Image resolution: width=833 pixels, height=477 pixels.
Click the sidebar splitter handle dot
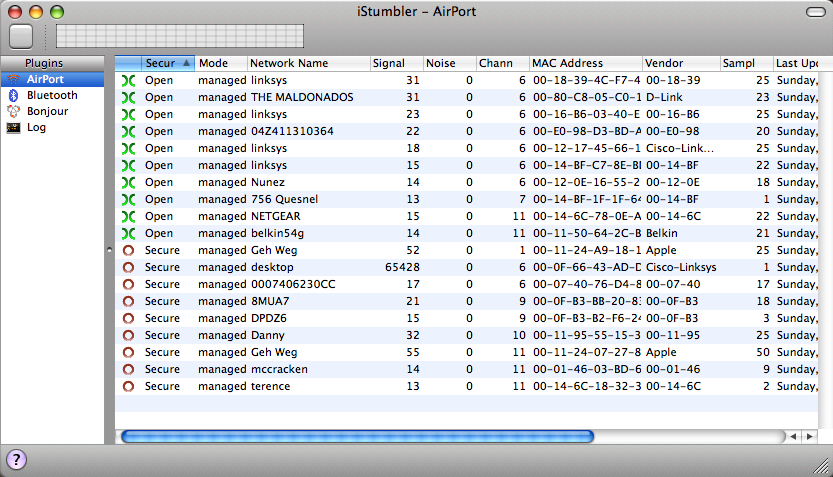[x=109, y=250]
